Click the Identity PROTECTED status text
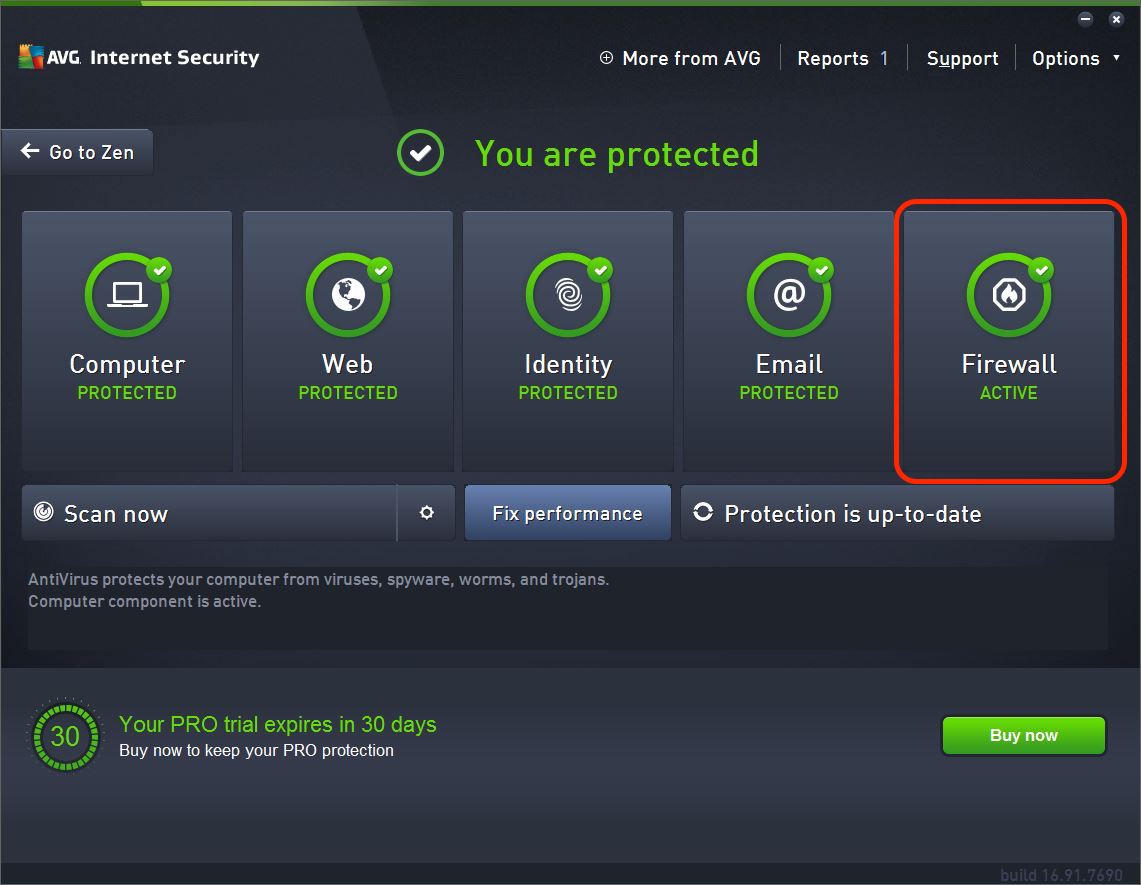 click(568, 393)
